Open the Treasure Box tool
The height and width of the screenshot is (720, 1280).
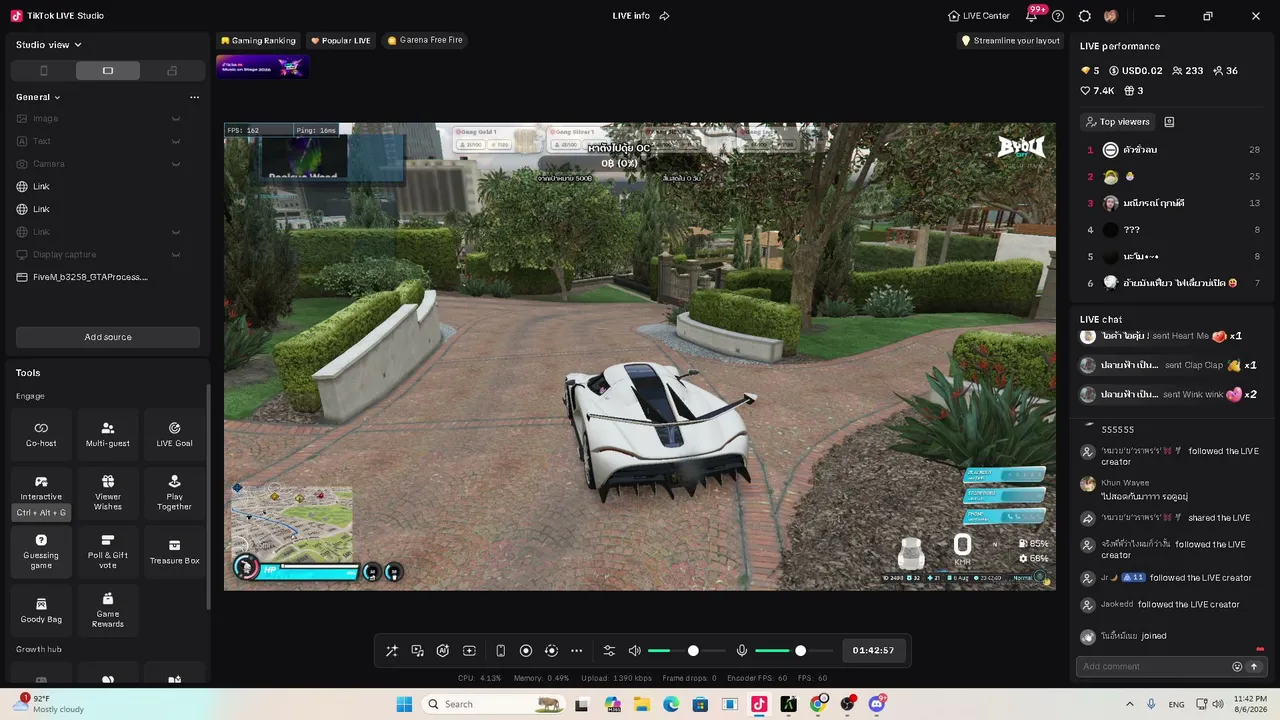tap(174, 551)
